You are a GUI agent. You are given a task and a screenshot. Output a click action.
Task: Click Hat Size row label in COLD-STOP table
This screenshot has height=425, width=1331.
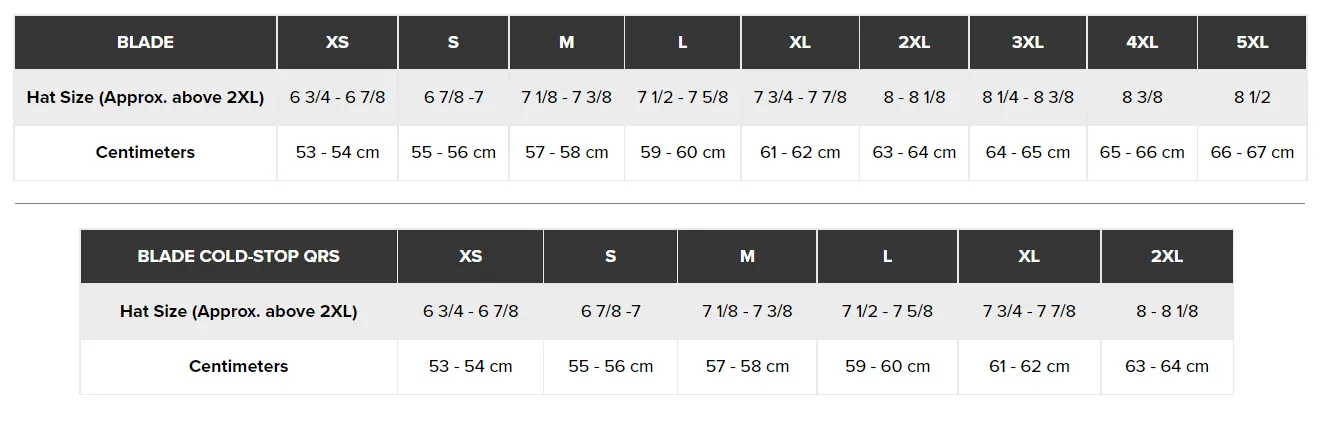(239, 311)
